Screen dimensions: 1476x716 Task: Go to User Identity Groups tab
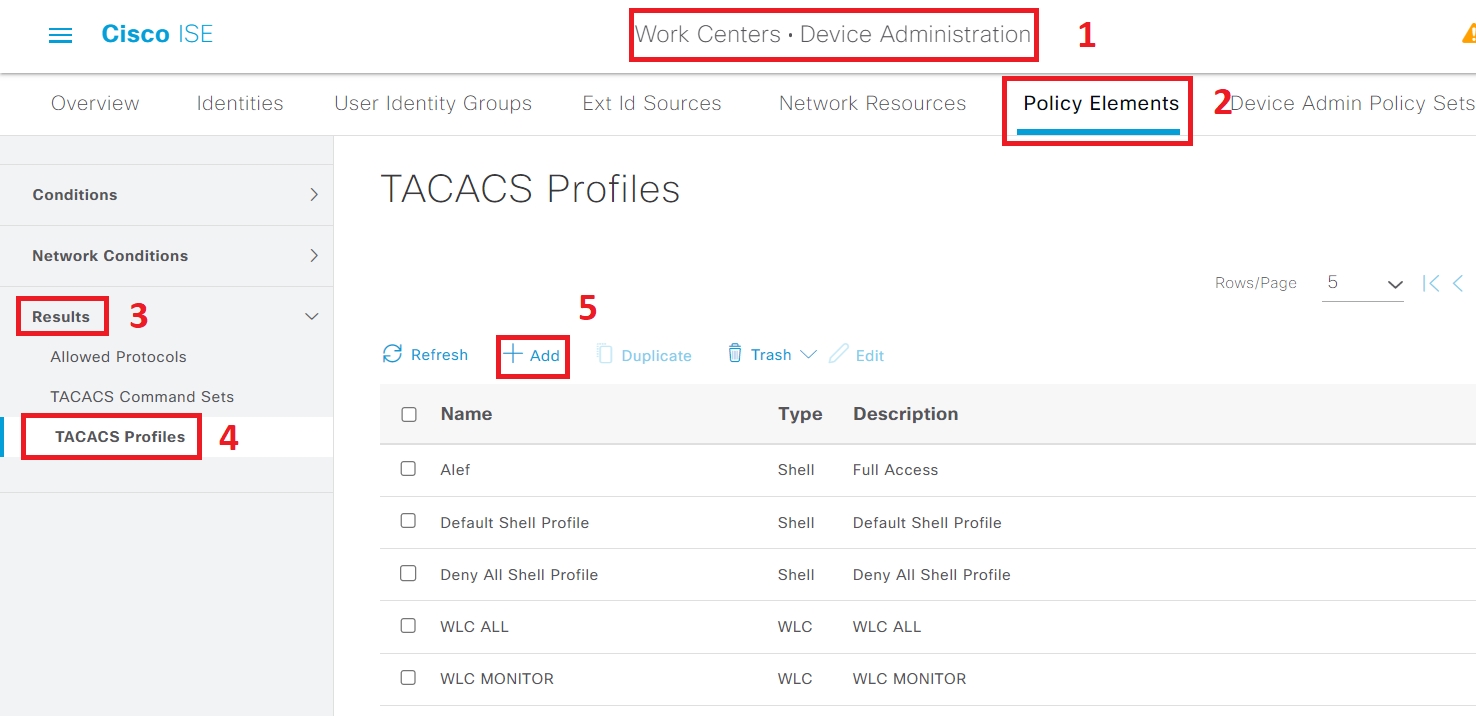point(433,103)
